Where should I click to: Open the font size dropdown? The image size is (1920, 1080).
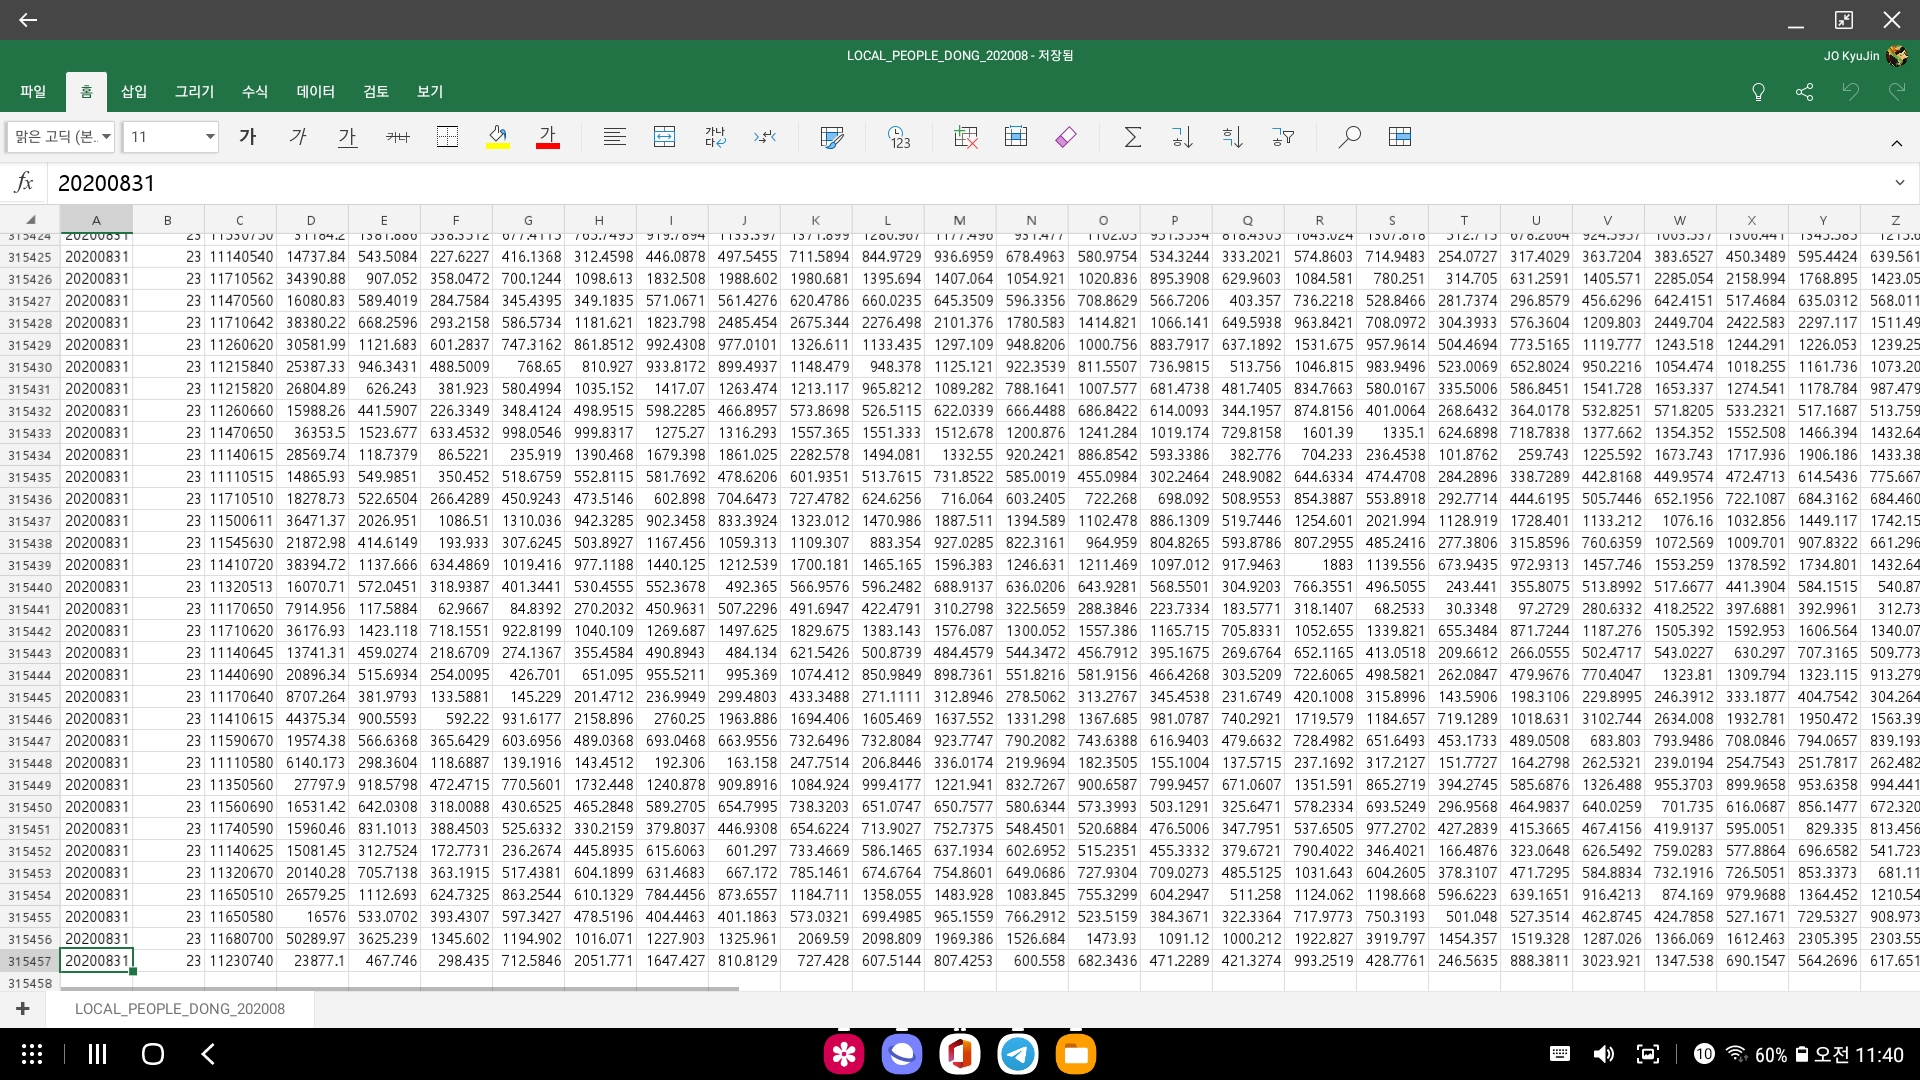point(171,137)
